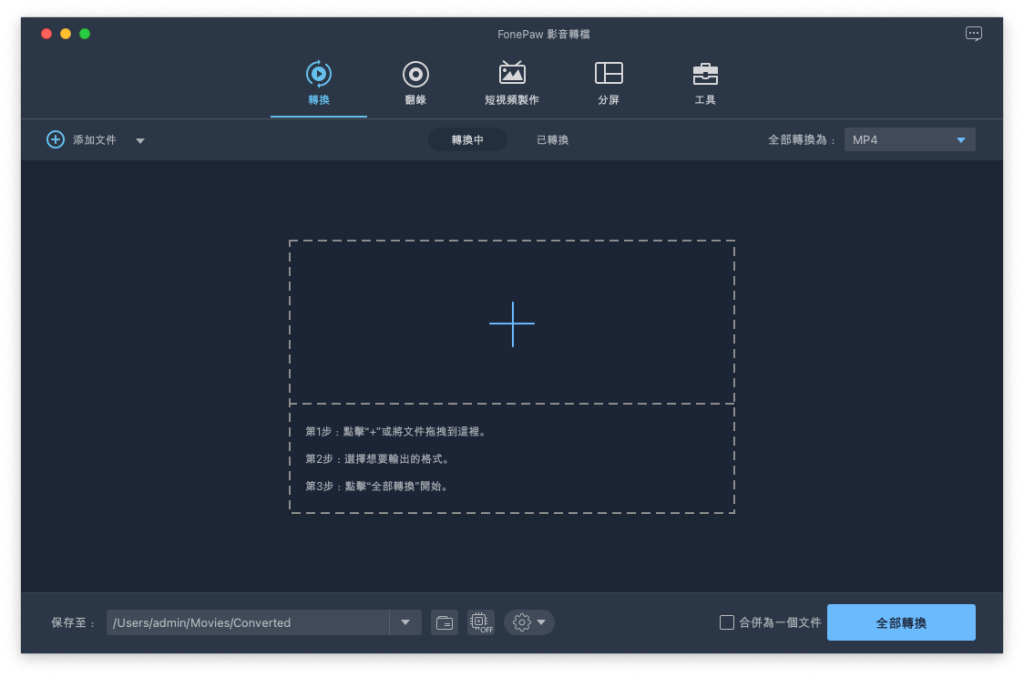The image size is (1024, 678).
Task: Click the 添加文件 plus icon
Action: (56, 140)
